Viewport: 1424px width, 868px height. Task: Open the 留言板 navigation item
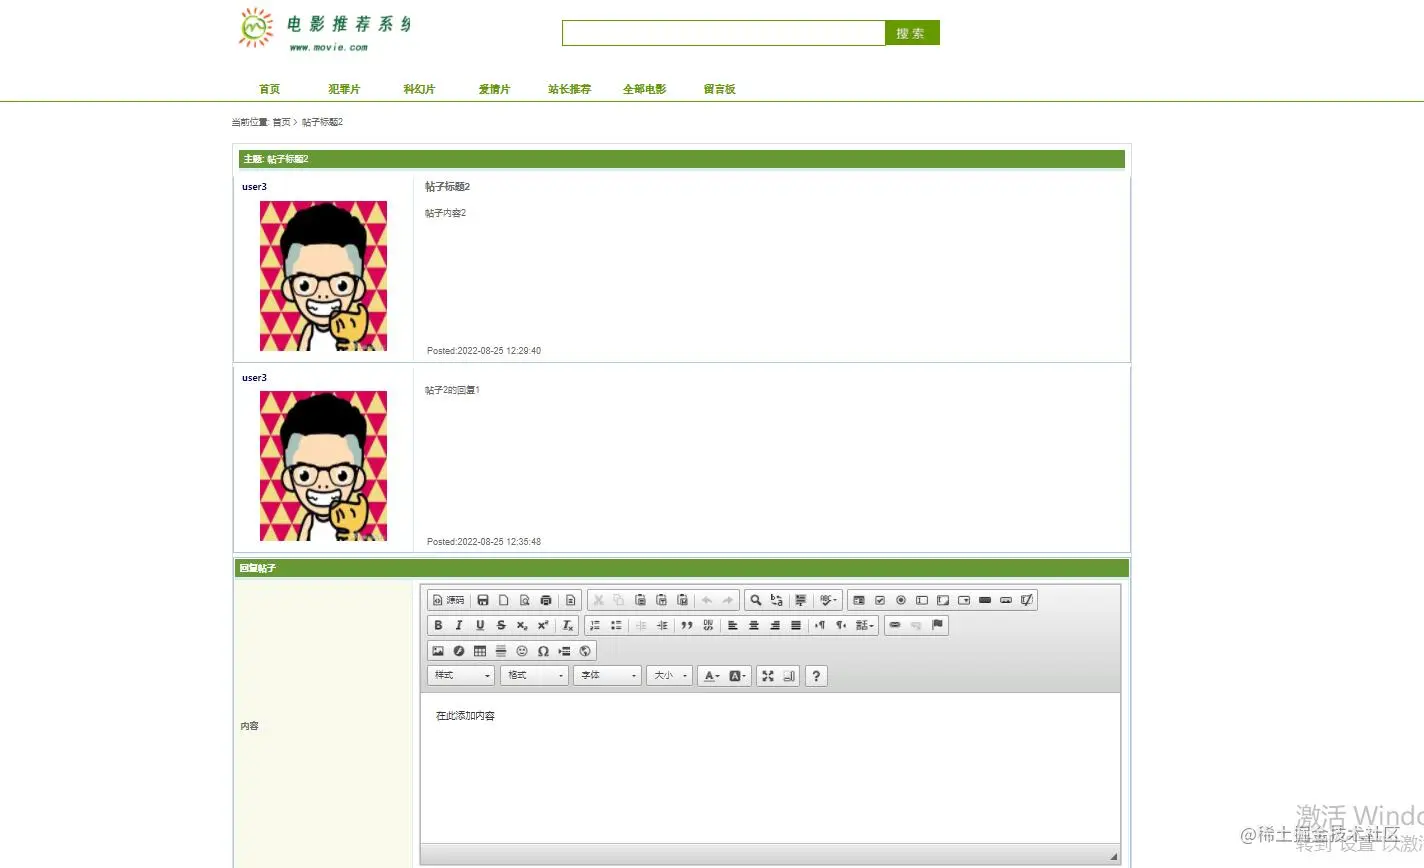click(719, 89)
